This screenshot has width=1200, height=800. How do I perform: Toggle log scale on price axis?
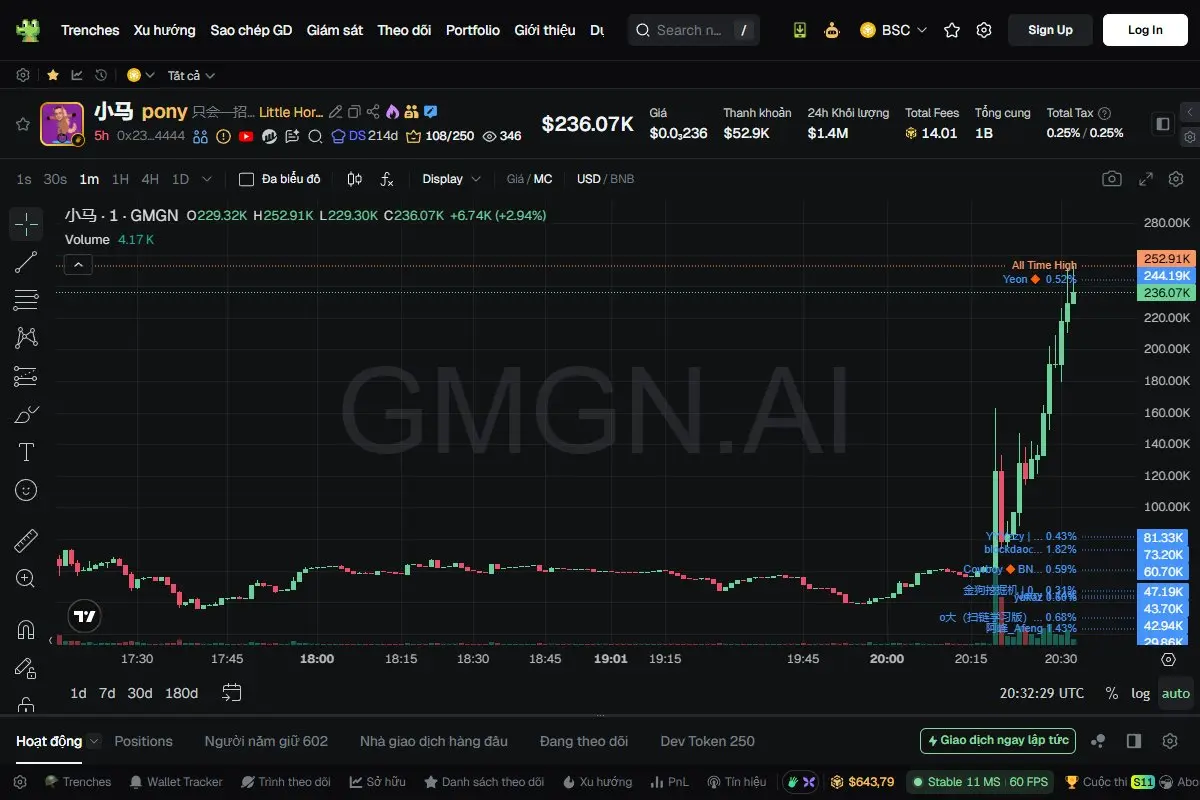click(x=1141, y=693)
